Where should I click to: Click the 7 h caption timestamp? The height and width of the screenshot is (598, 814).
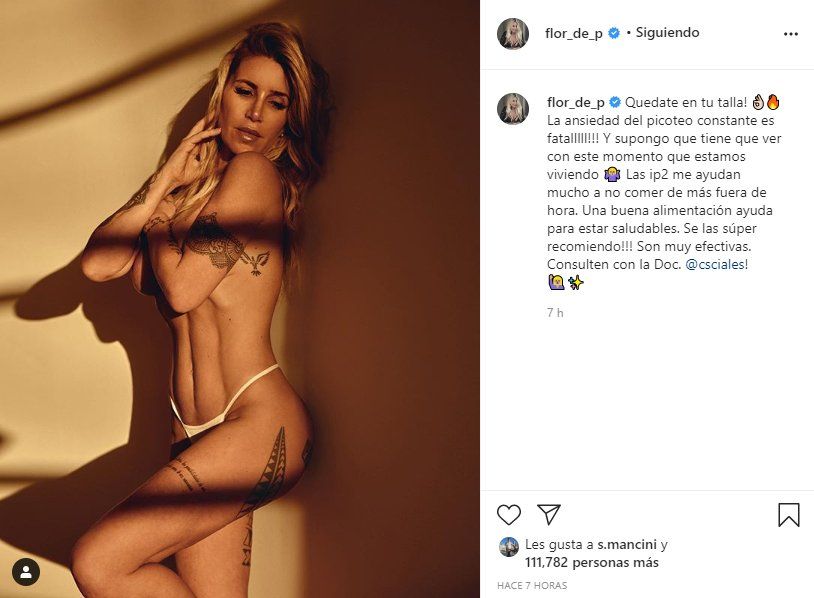[555, 312]
